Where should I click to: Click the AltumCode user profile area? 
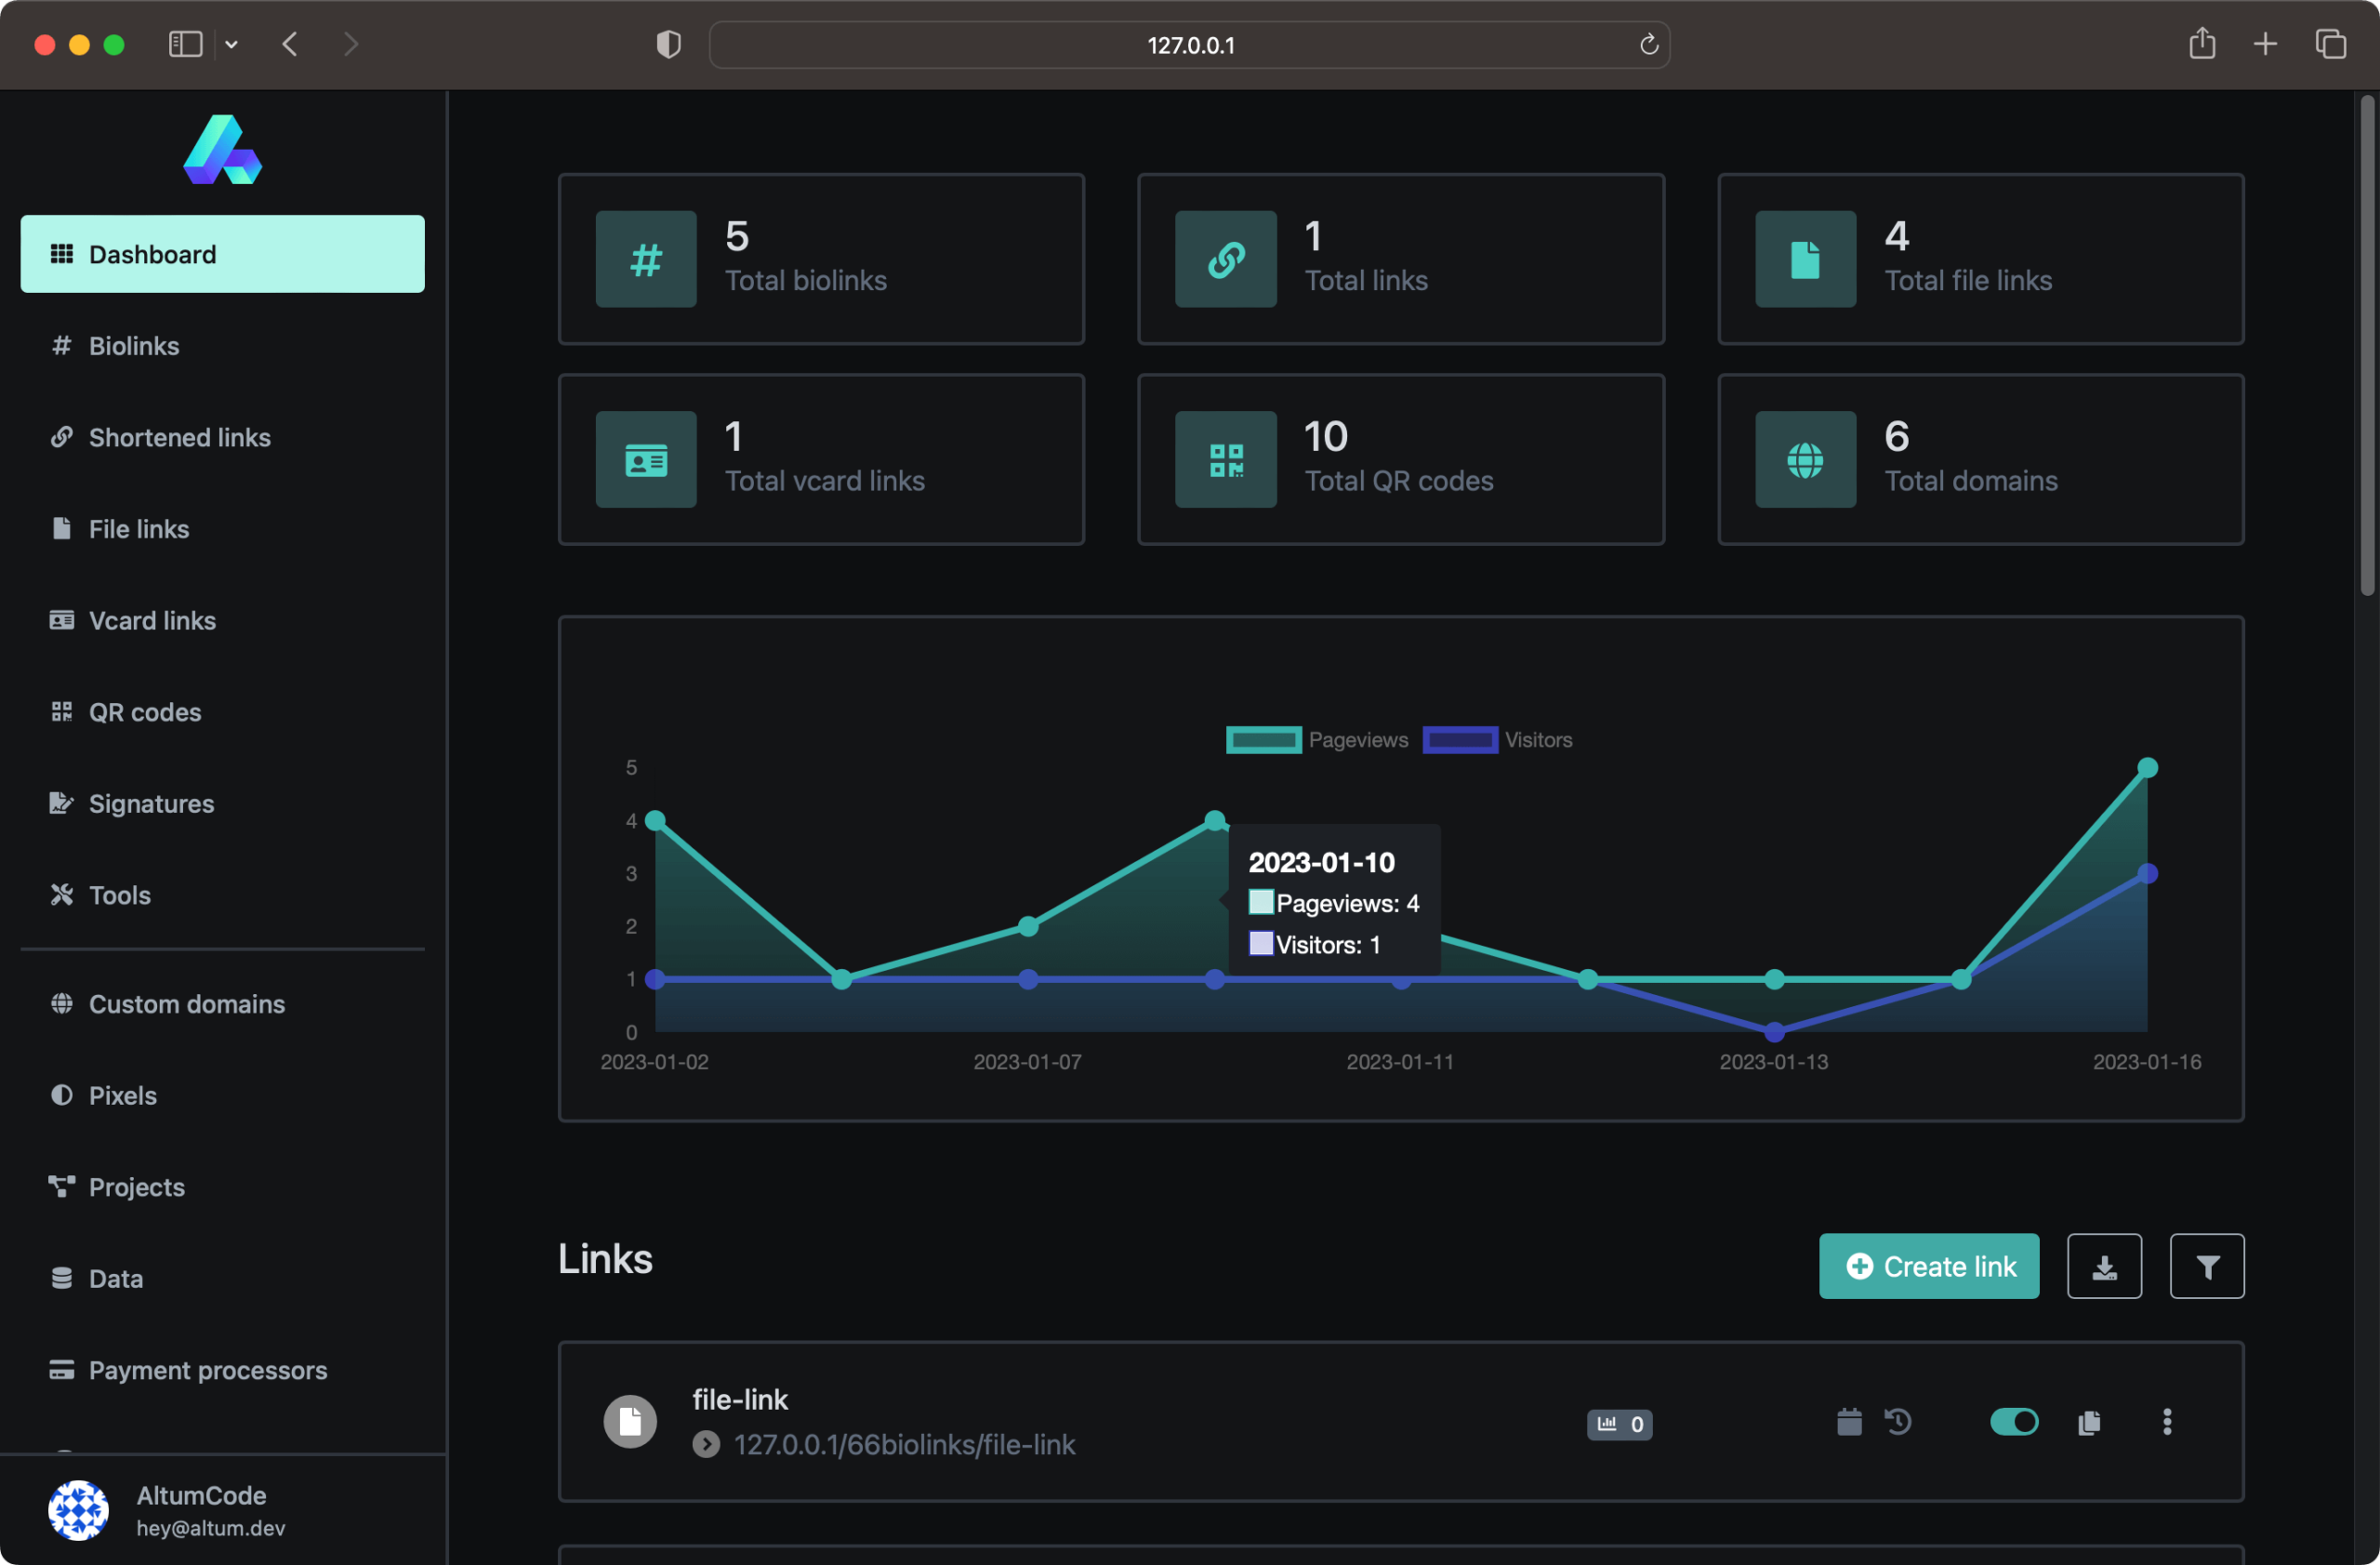pos(222,1509)
